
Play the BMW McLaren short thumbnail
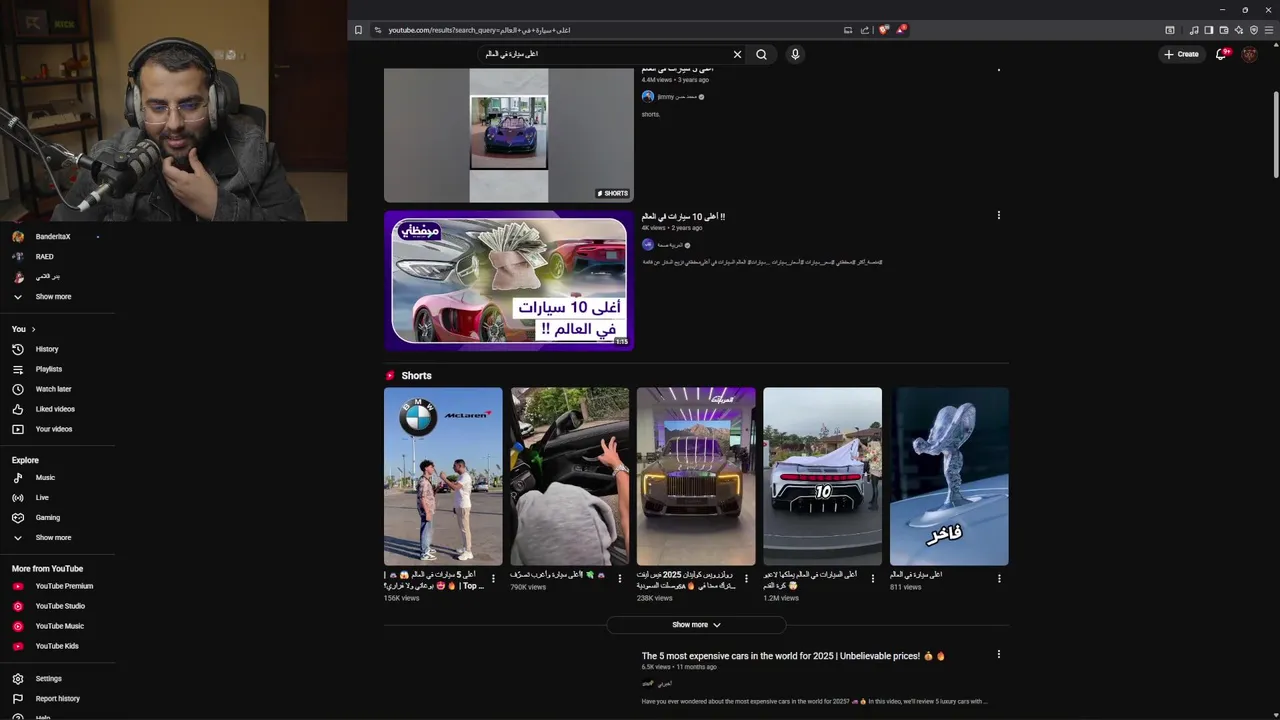pos(443,477)
